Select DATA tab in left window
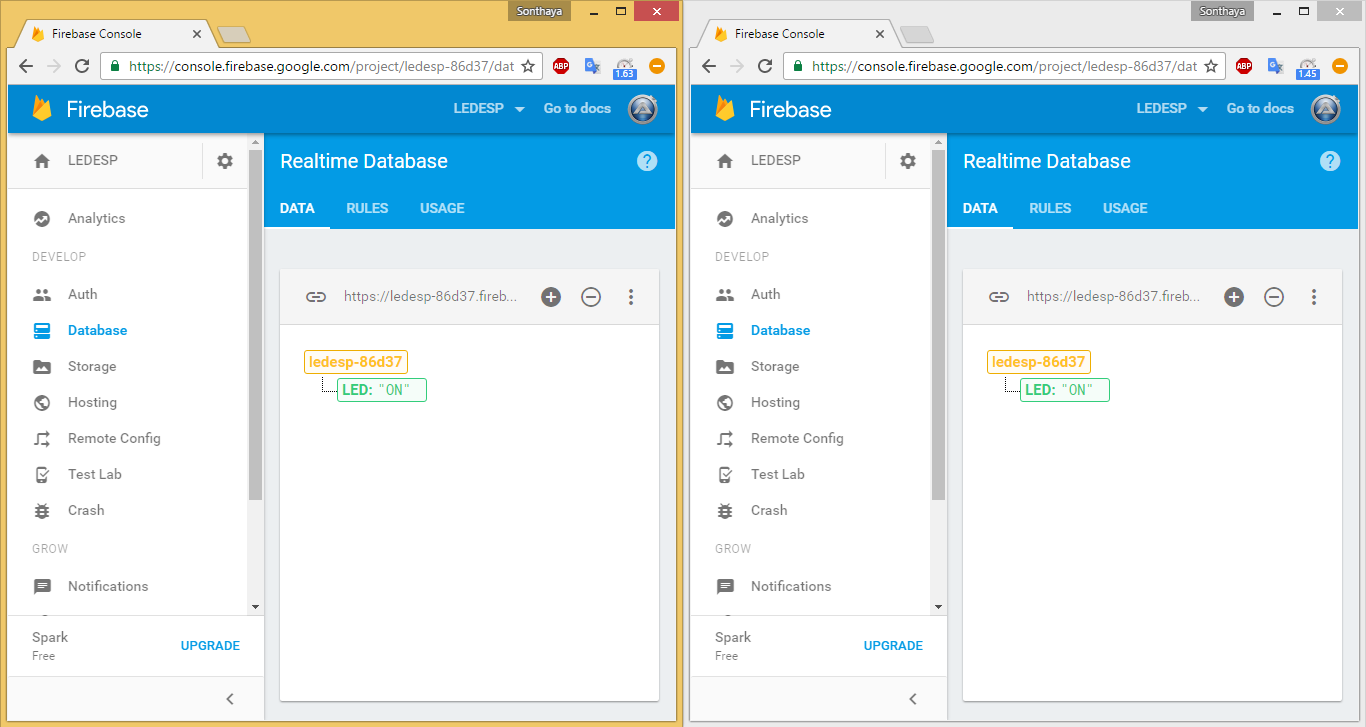Viewport: 1366px width, 727px height. click(297, 208)
